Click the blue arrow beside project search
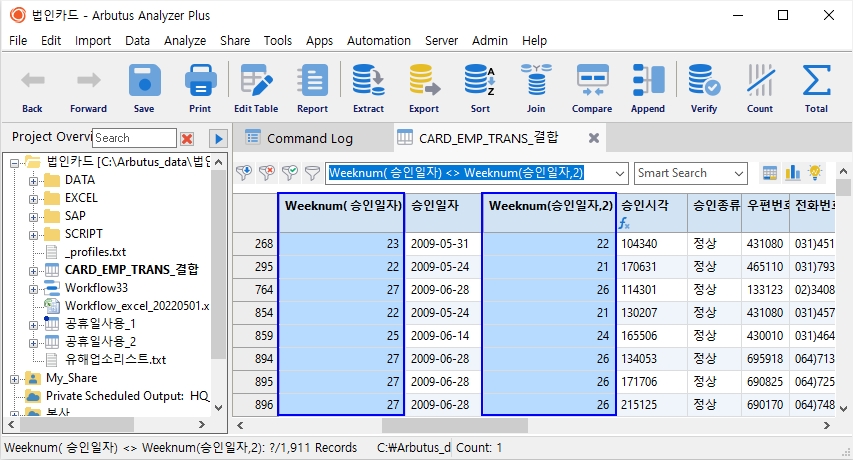 (219, 139)
